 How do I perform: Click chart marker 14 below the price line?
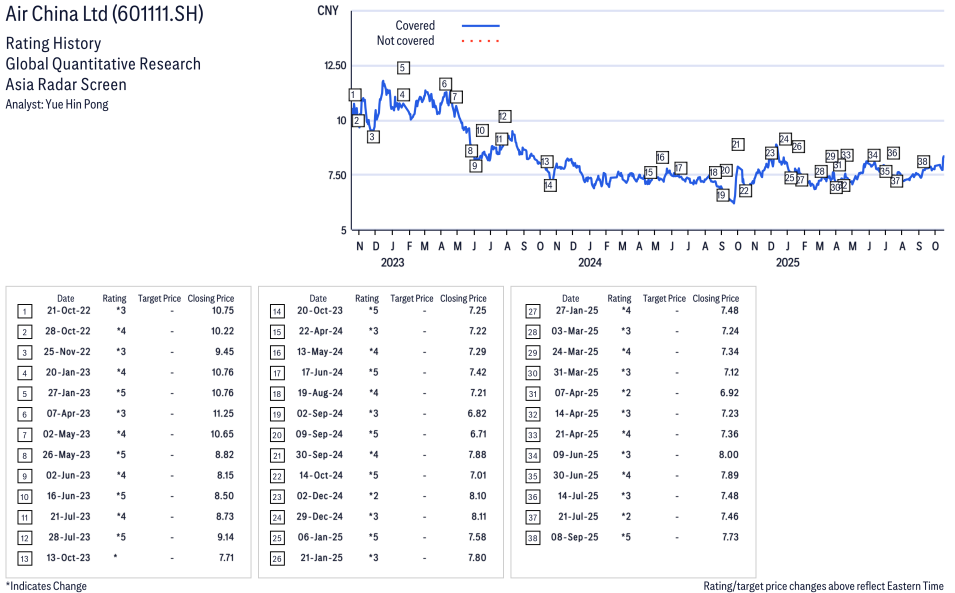549,185
